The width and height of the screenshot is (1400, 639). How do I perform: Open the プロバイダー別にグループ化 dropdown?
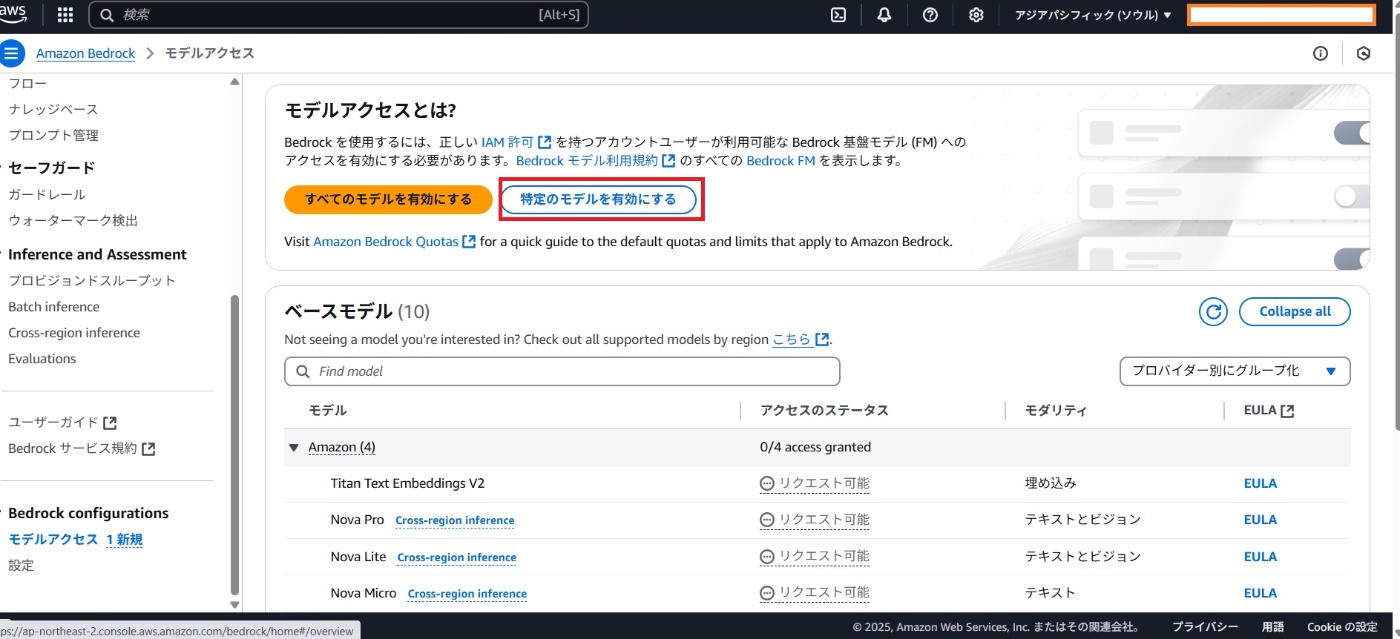(1235, 371)
